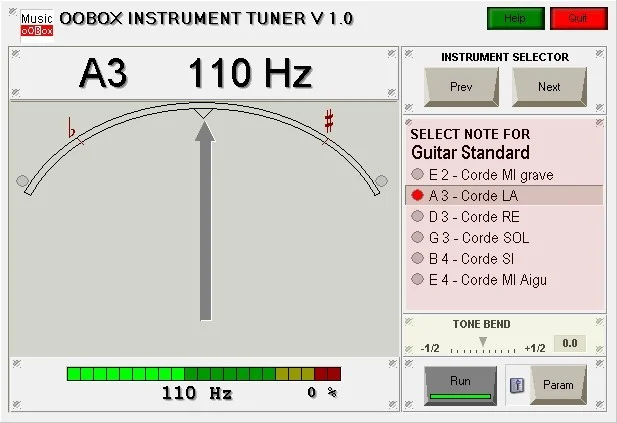This screenshot has height=423, width=617.
Task: Select A 3 - Corde LA note
Action: 504,196
